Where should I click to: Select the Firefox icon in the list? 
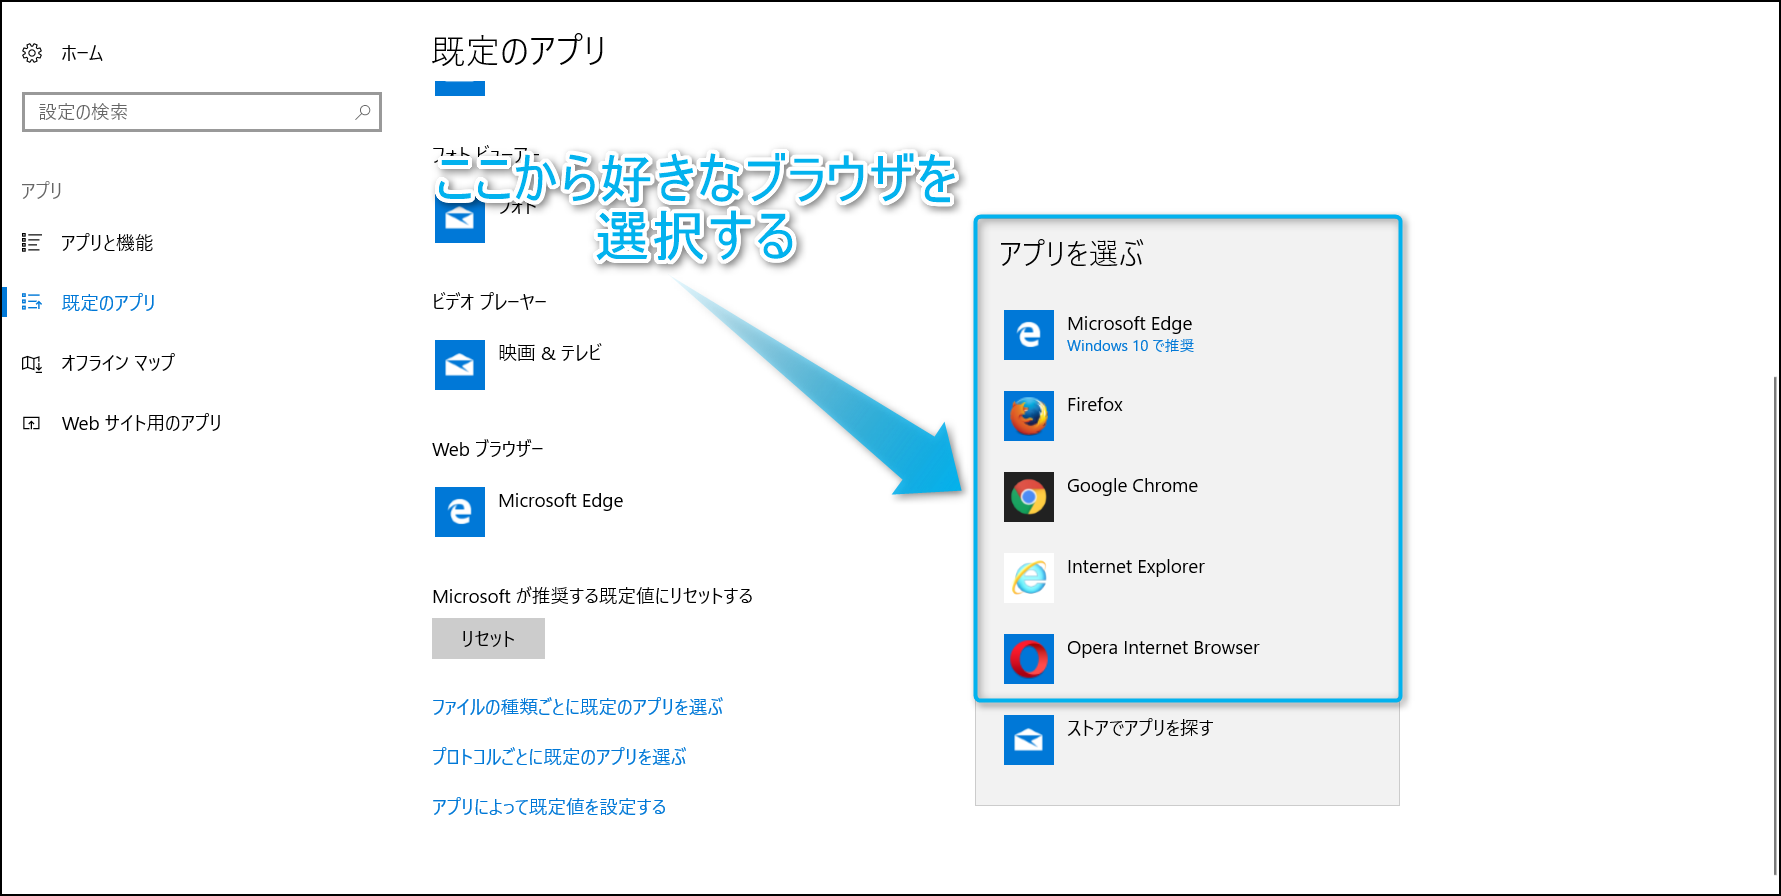(1028, 416)
